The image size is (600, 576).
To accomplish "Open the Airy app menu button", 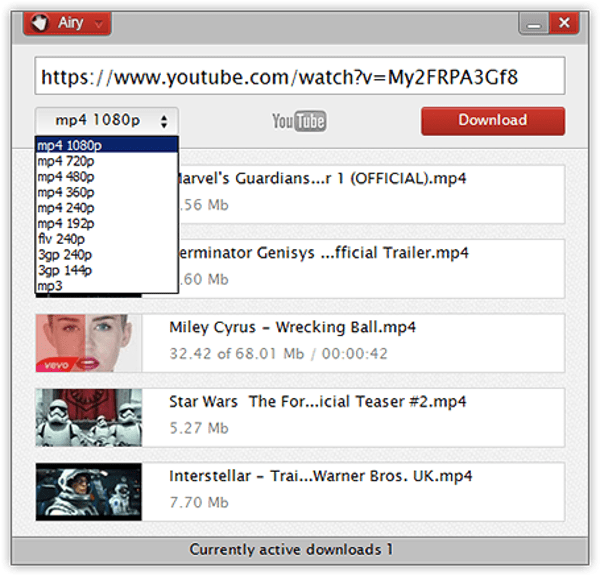I will [x=66, y=24].
